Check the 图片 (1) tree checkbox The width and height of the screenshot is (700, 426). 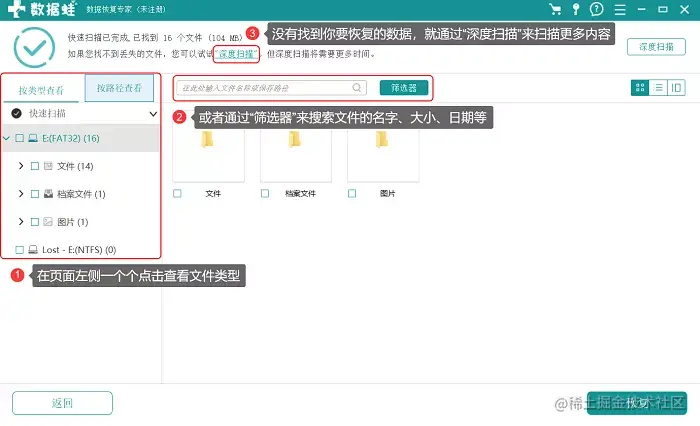pyautogui.click(x=35, y=221)
